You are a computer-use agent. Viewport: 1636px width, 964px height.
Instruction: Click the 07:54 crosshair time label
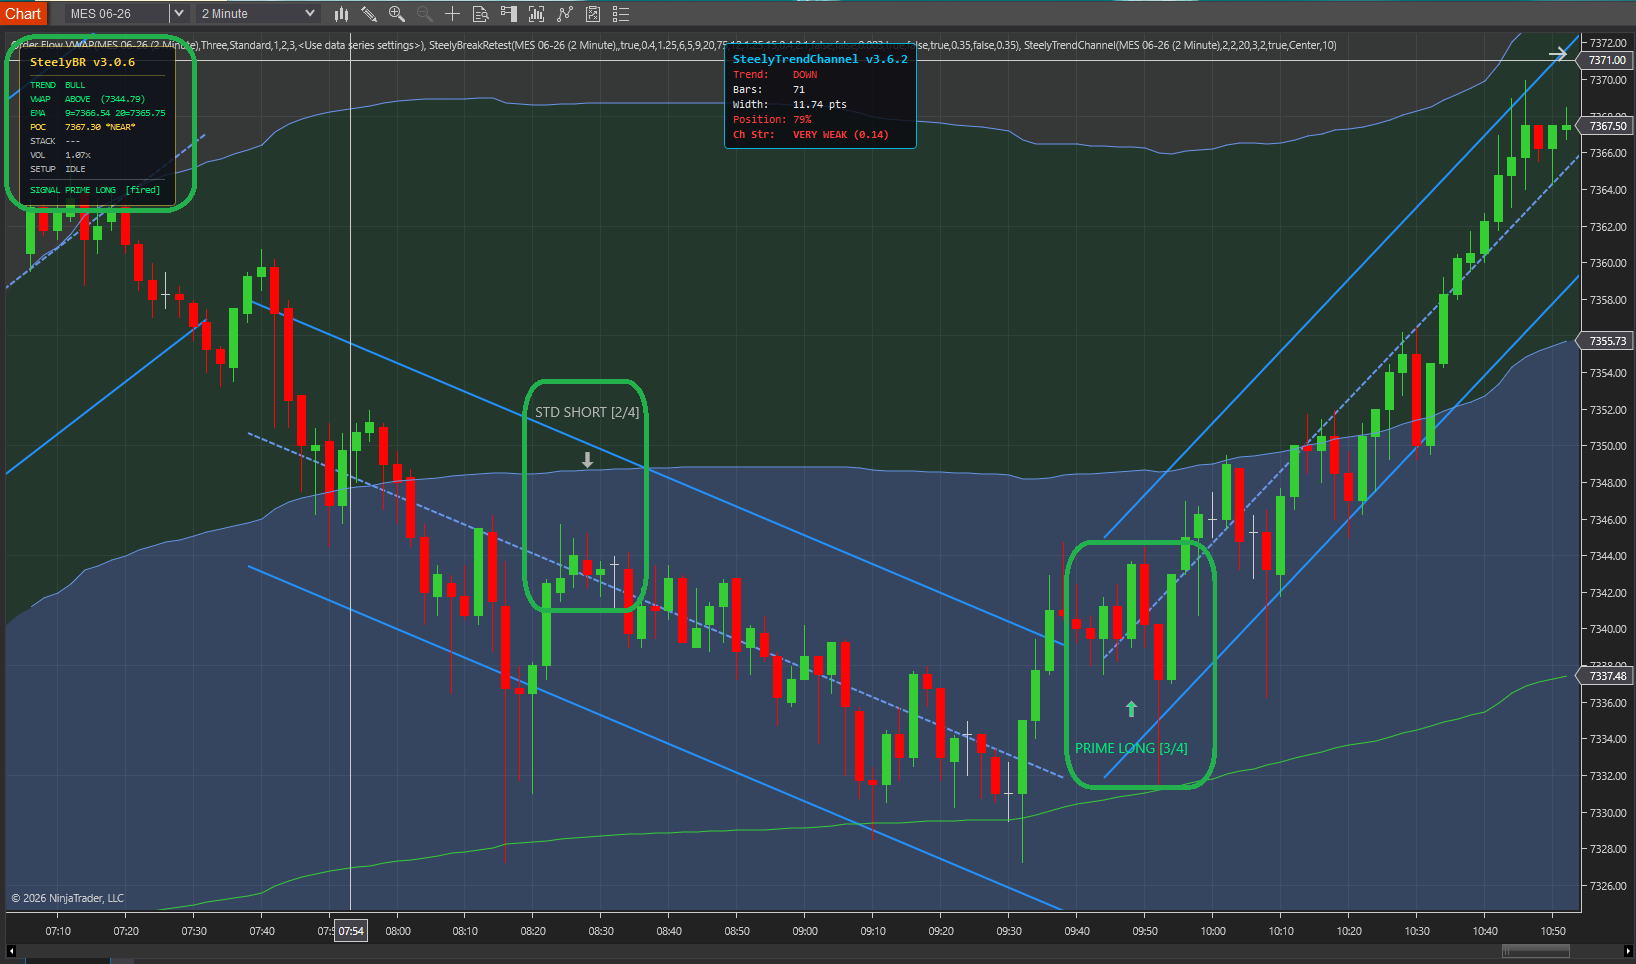(x=351, y=931)
